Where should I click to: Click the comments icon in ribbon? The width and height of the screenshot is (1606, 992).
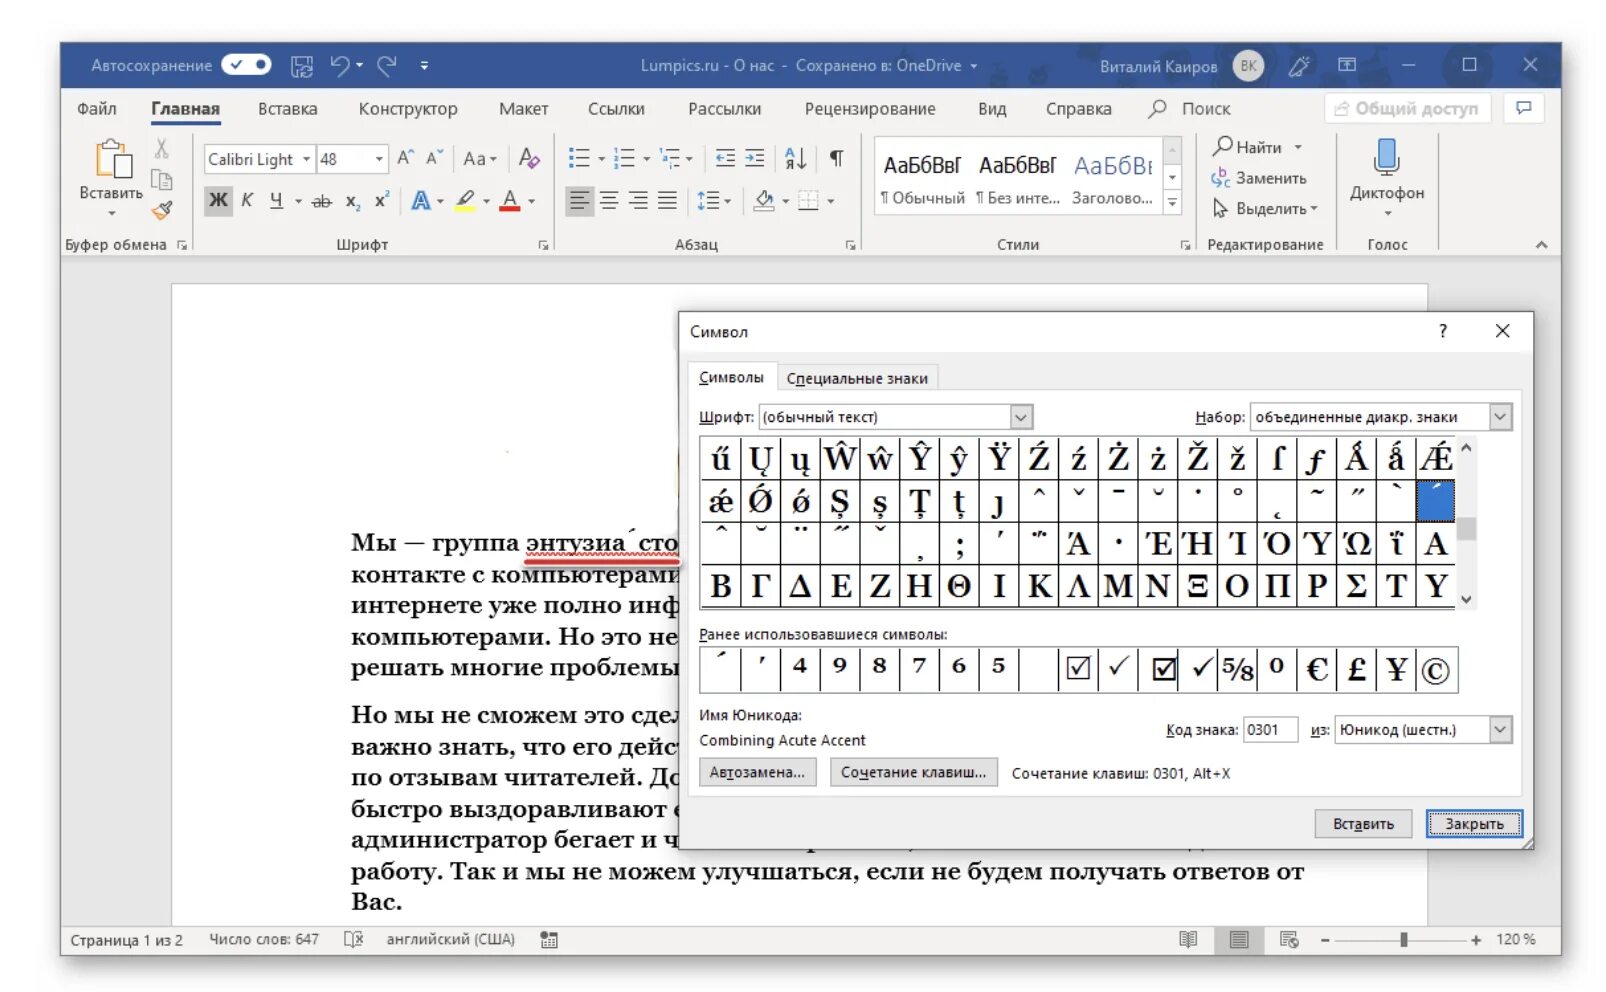click(x=1523, y=108)
